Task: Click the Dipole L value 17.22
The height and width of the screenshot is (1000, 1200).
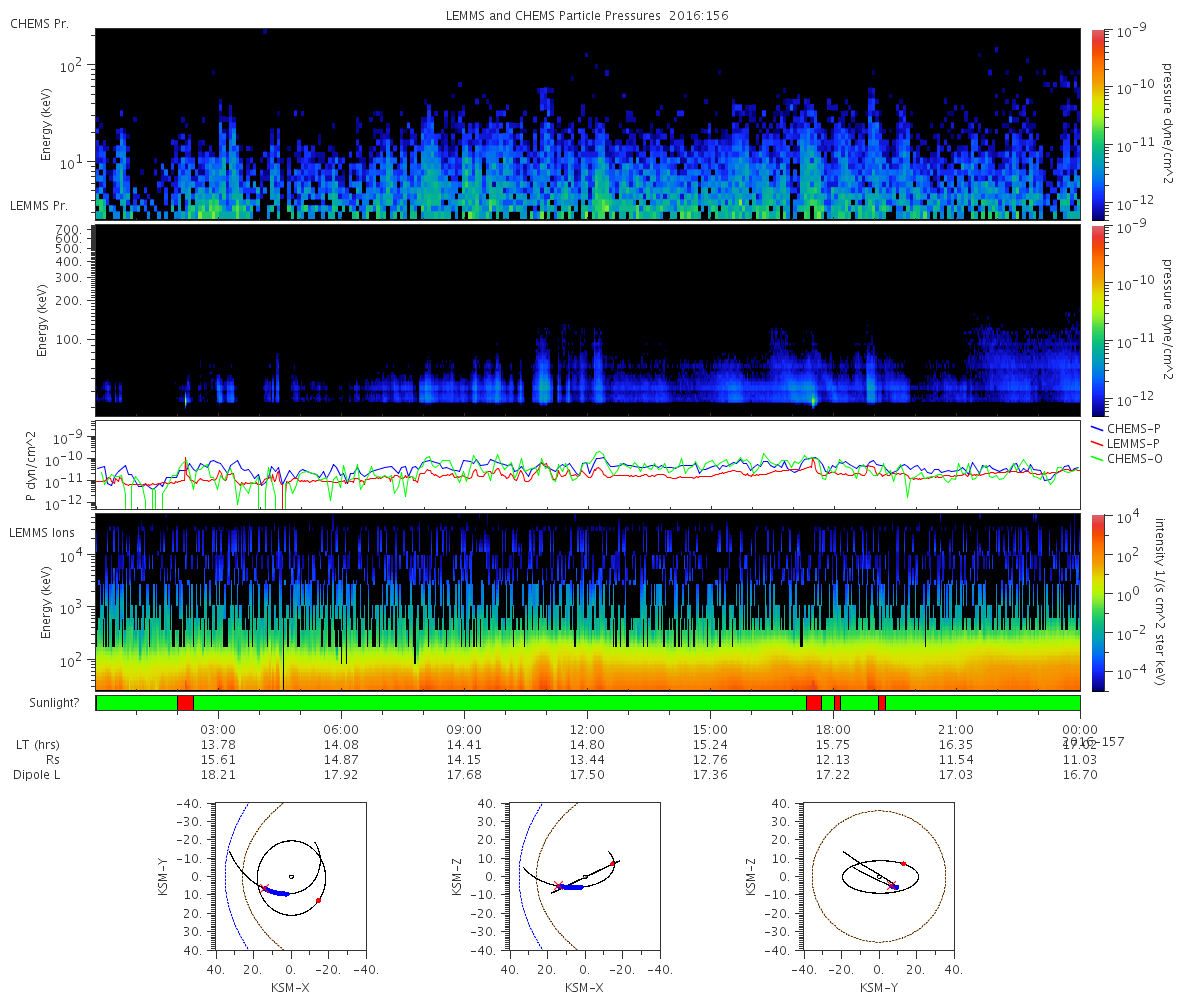Action: [x=834, y=774]
